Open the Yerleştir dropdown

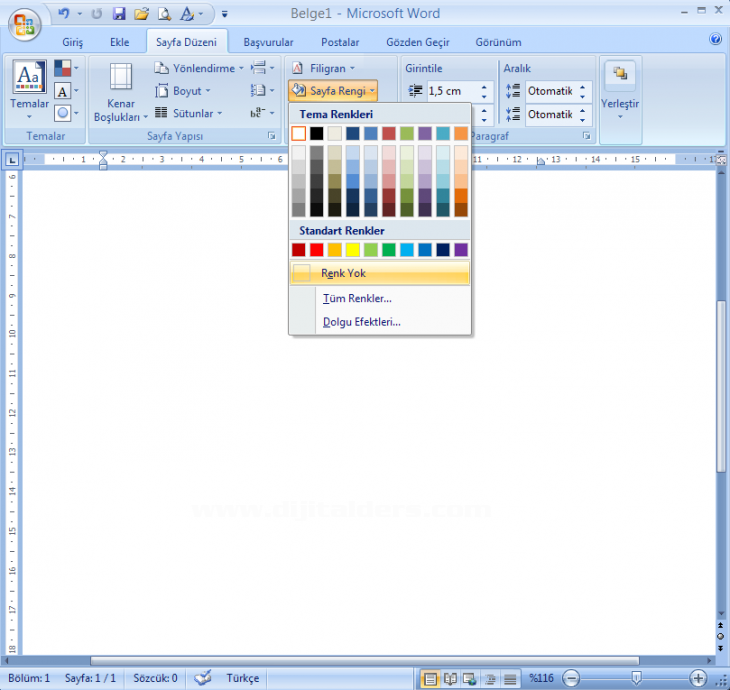(620, 91)
